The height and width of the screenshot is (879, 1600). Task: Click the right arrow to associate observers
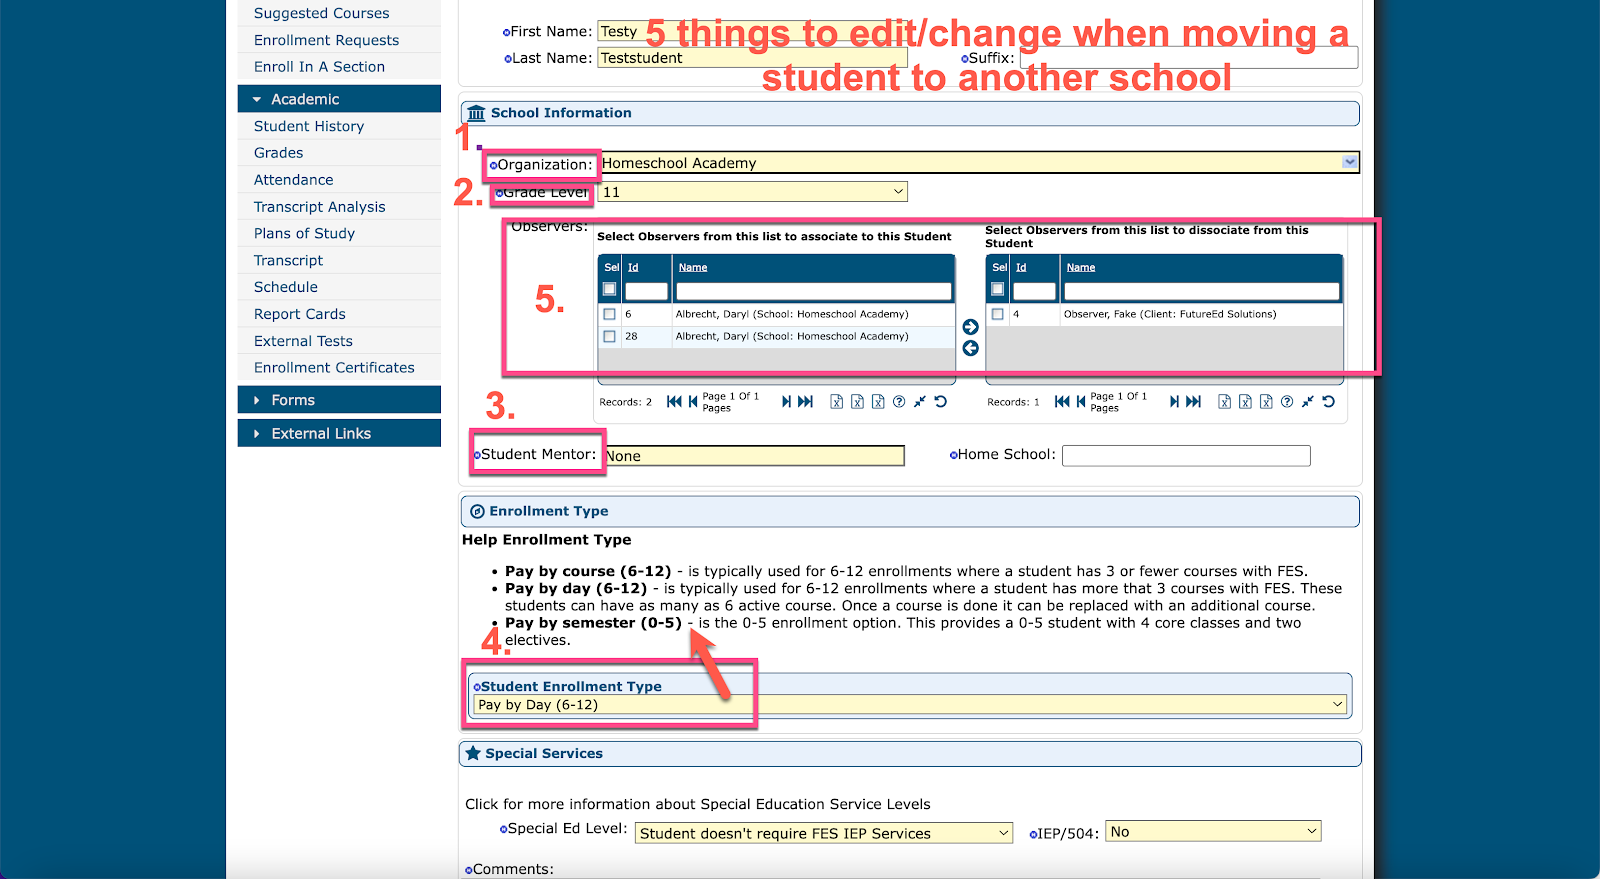click(x=970, y=327)
